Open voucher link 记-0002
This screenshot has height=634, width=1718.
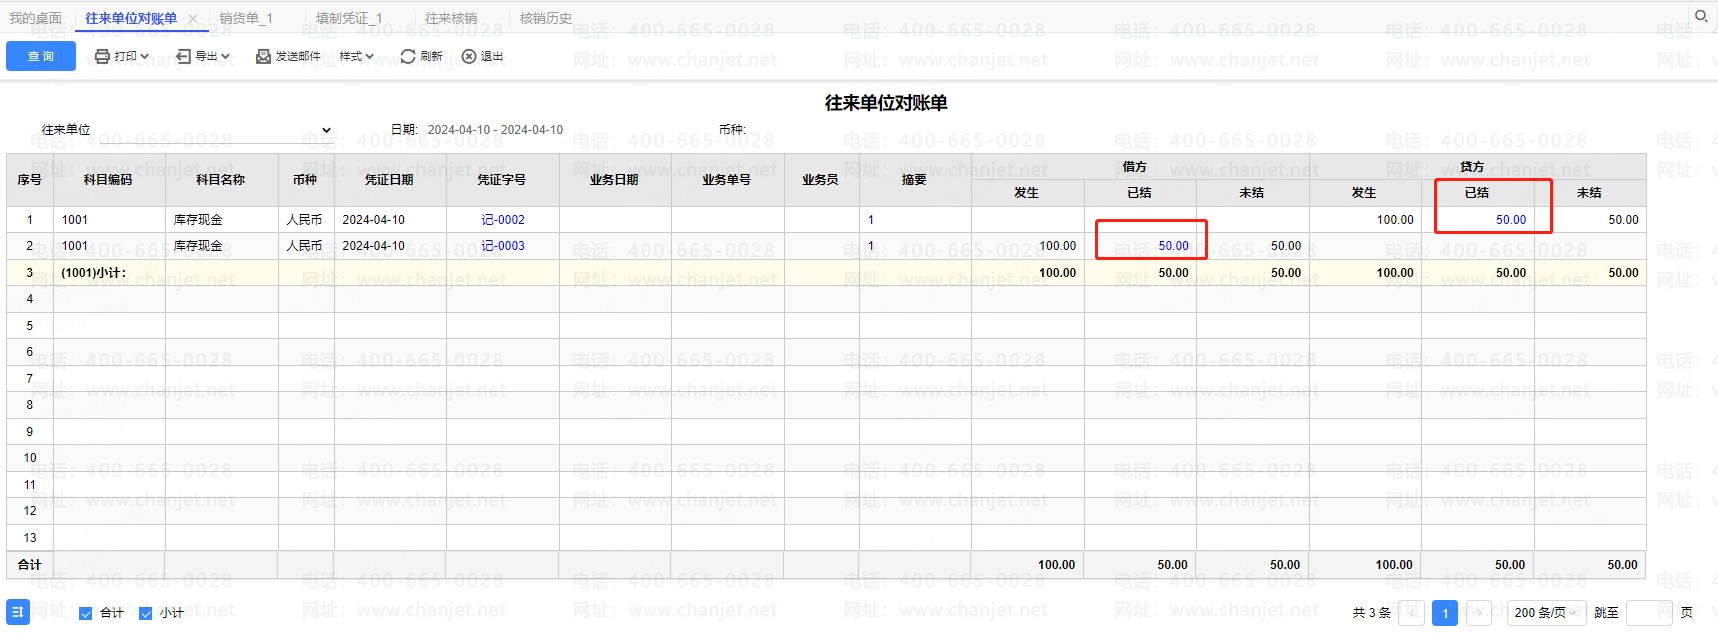pyautogui.click(x=503, y=220)
